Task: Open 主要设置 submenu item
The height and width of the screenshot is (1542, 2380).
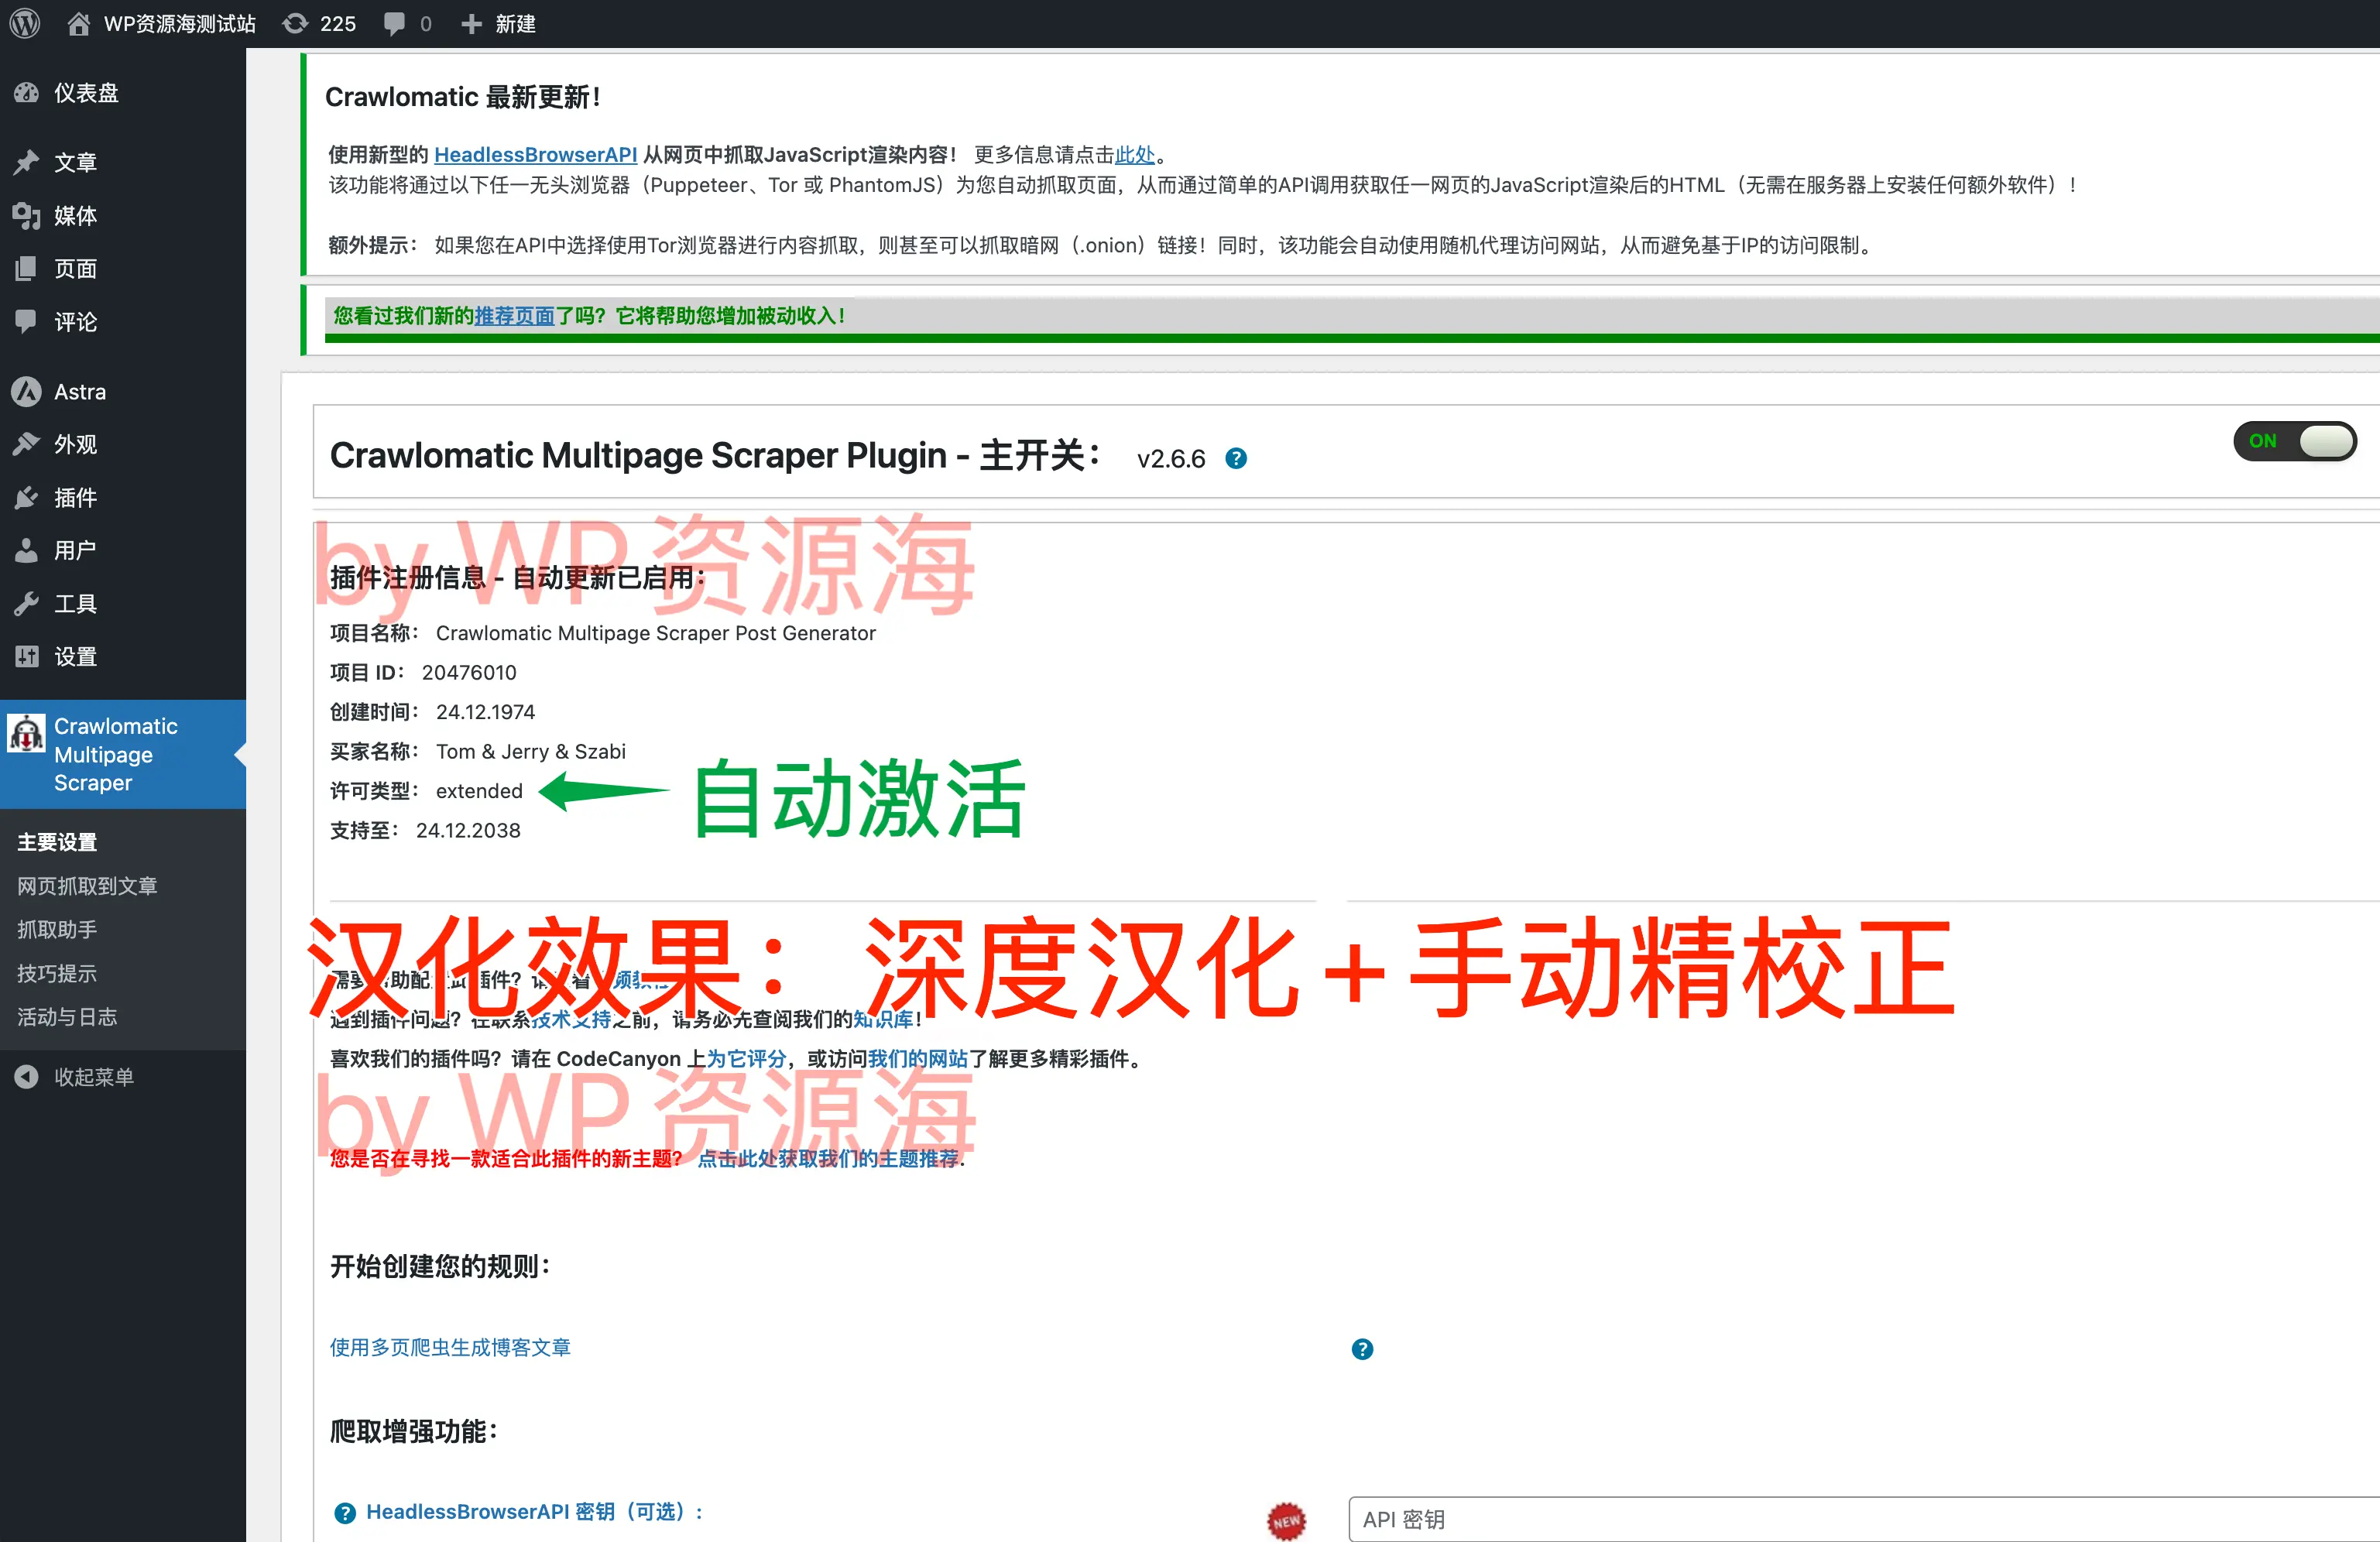Action: (x=57, y=842)
